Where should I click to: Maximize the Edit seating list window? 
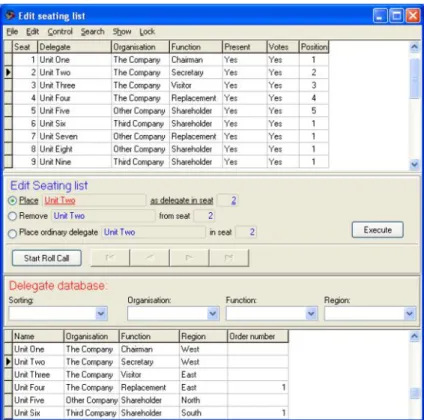coord(396,15)
